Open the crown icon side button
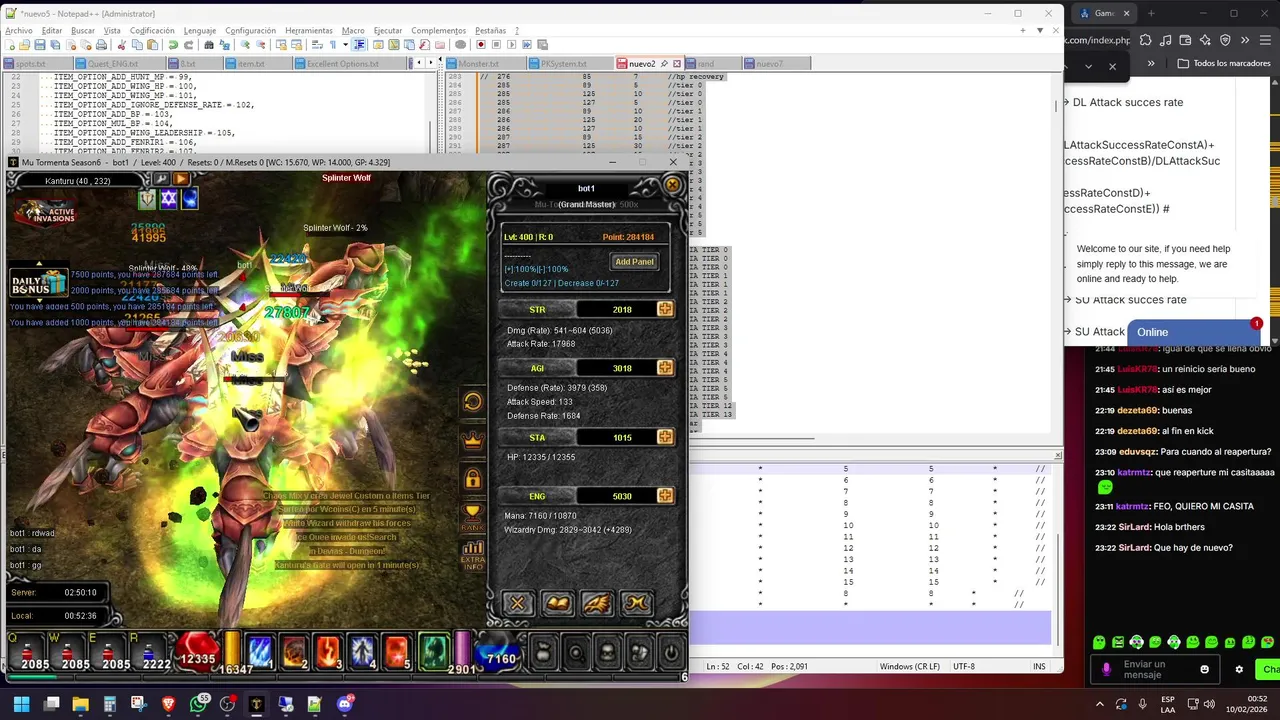The image size is (1280, 720). pyautogui.click(x=472, y=439)
